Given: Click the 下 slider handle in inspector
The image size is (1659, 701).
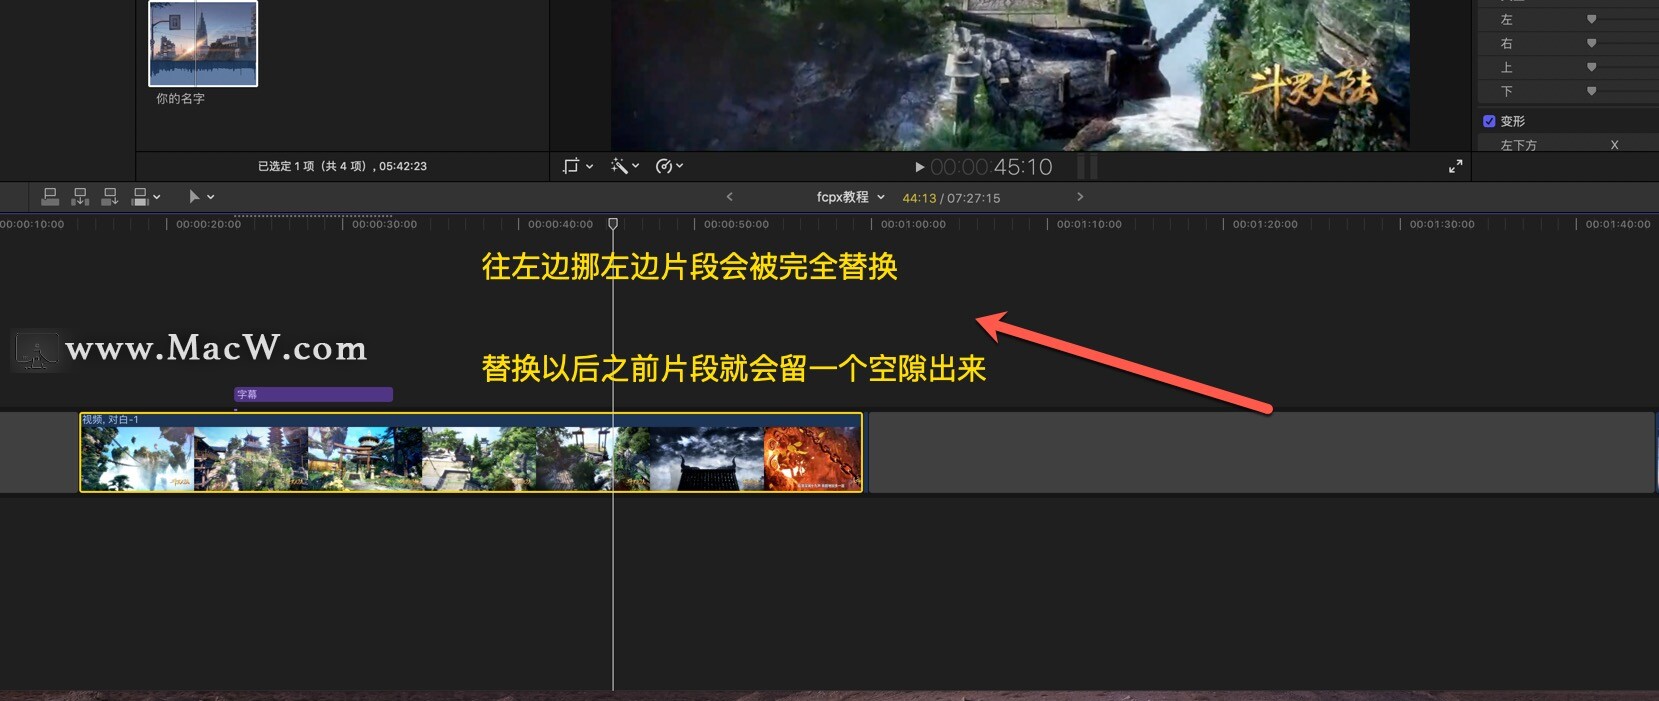Looking at the screenshot, I should (1591, 91).
